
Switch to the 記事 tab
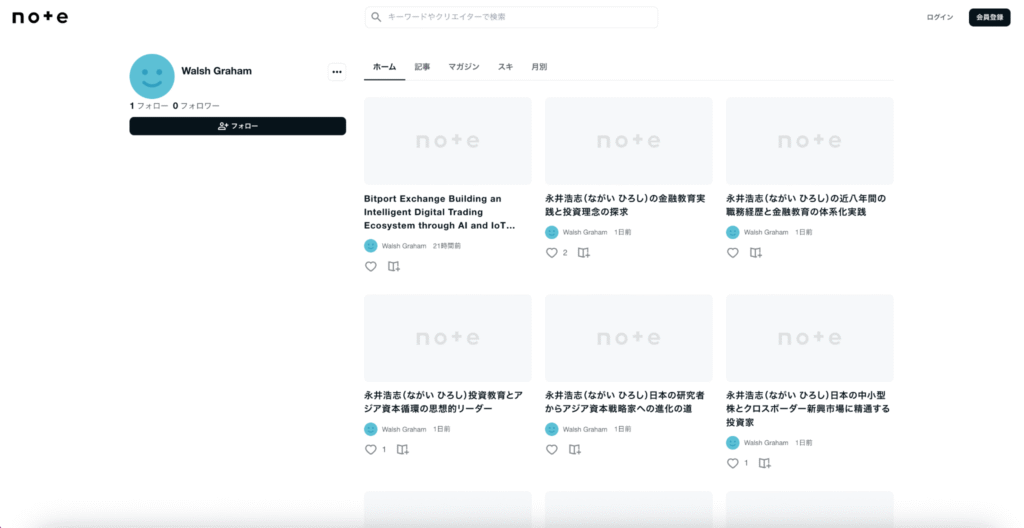pyautogui.click(x=423, y=67)
